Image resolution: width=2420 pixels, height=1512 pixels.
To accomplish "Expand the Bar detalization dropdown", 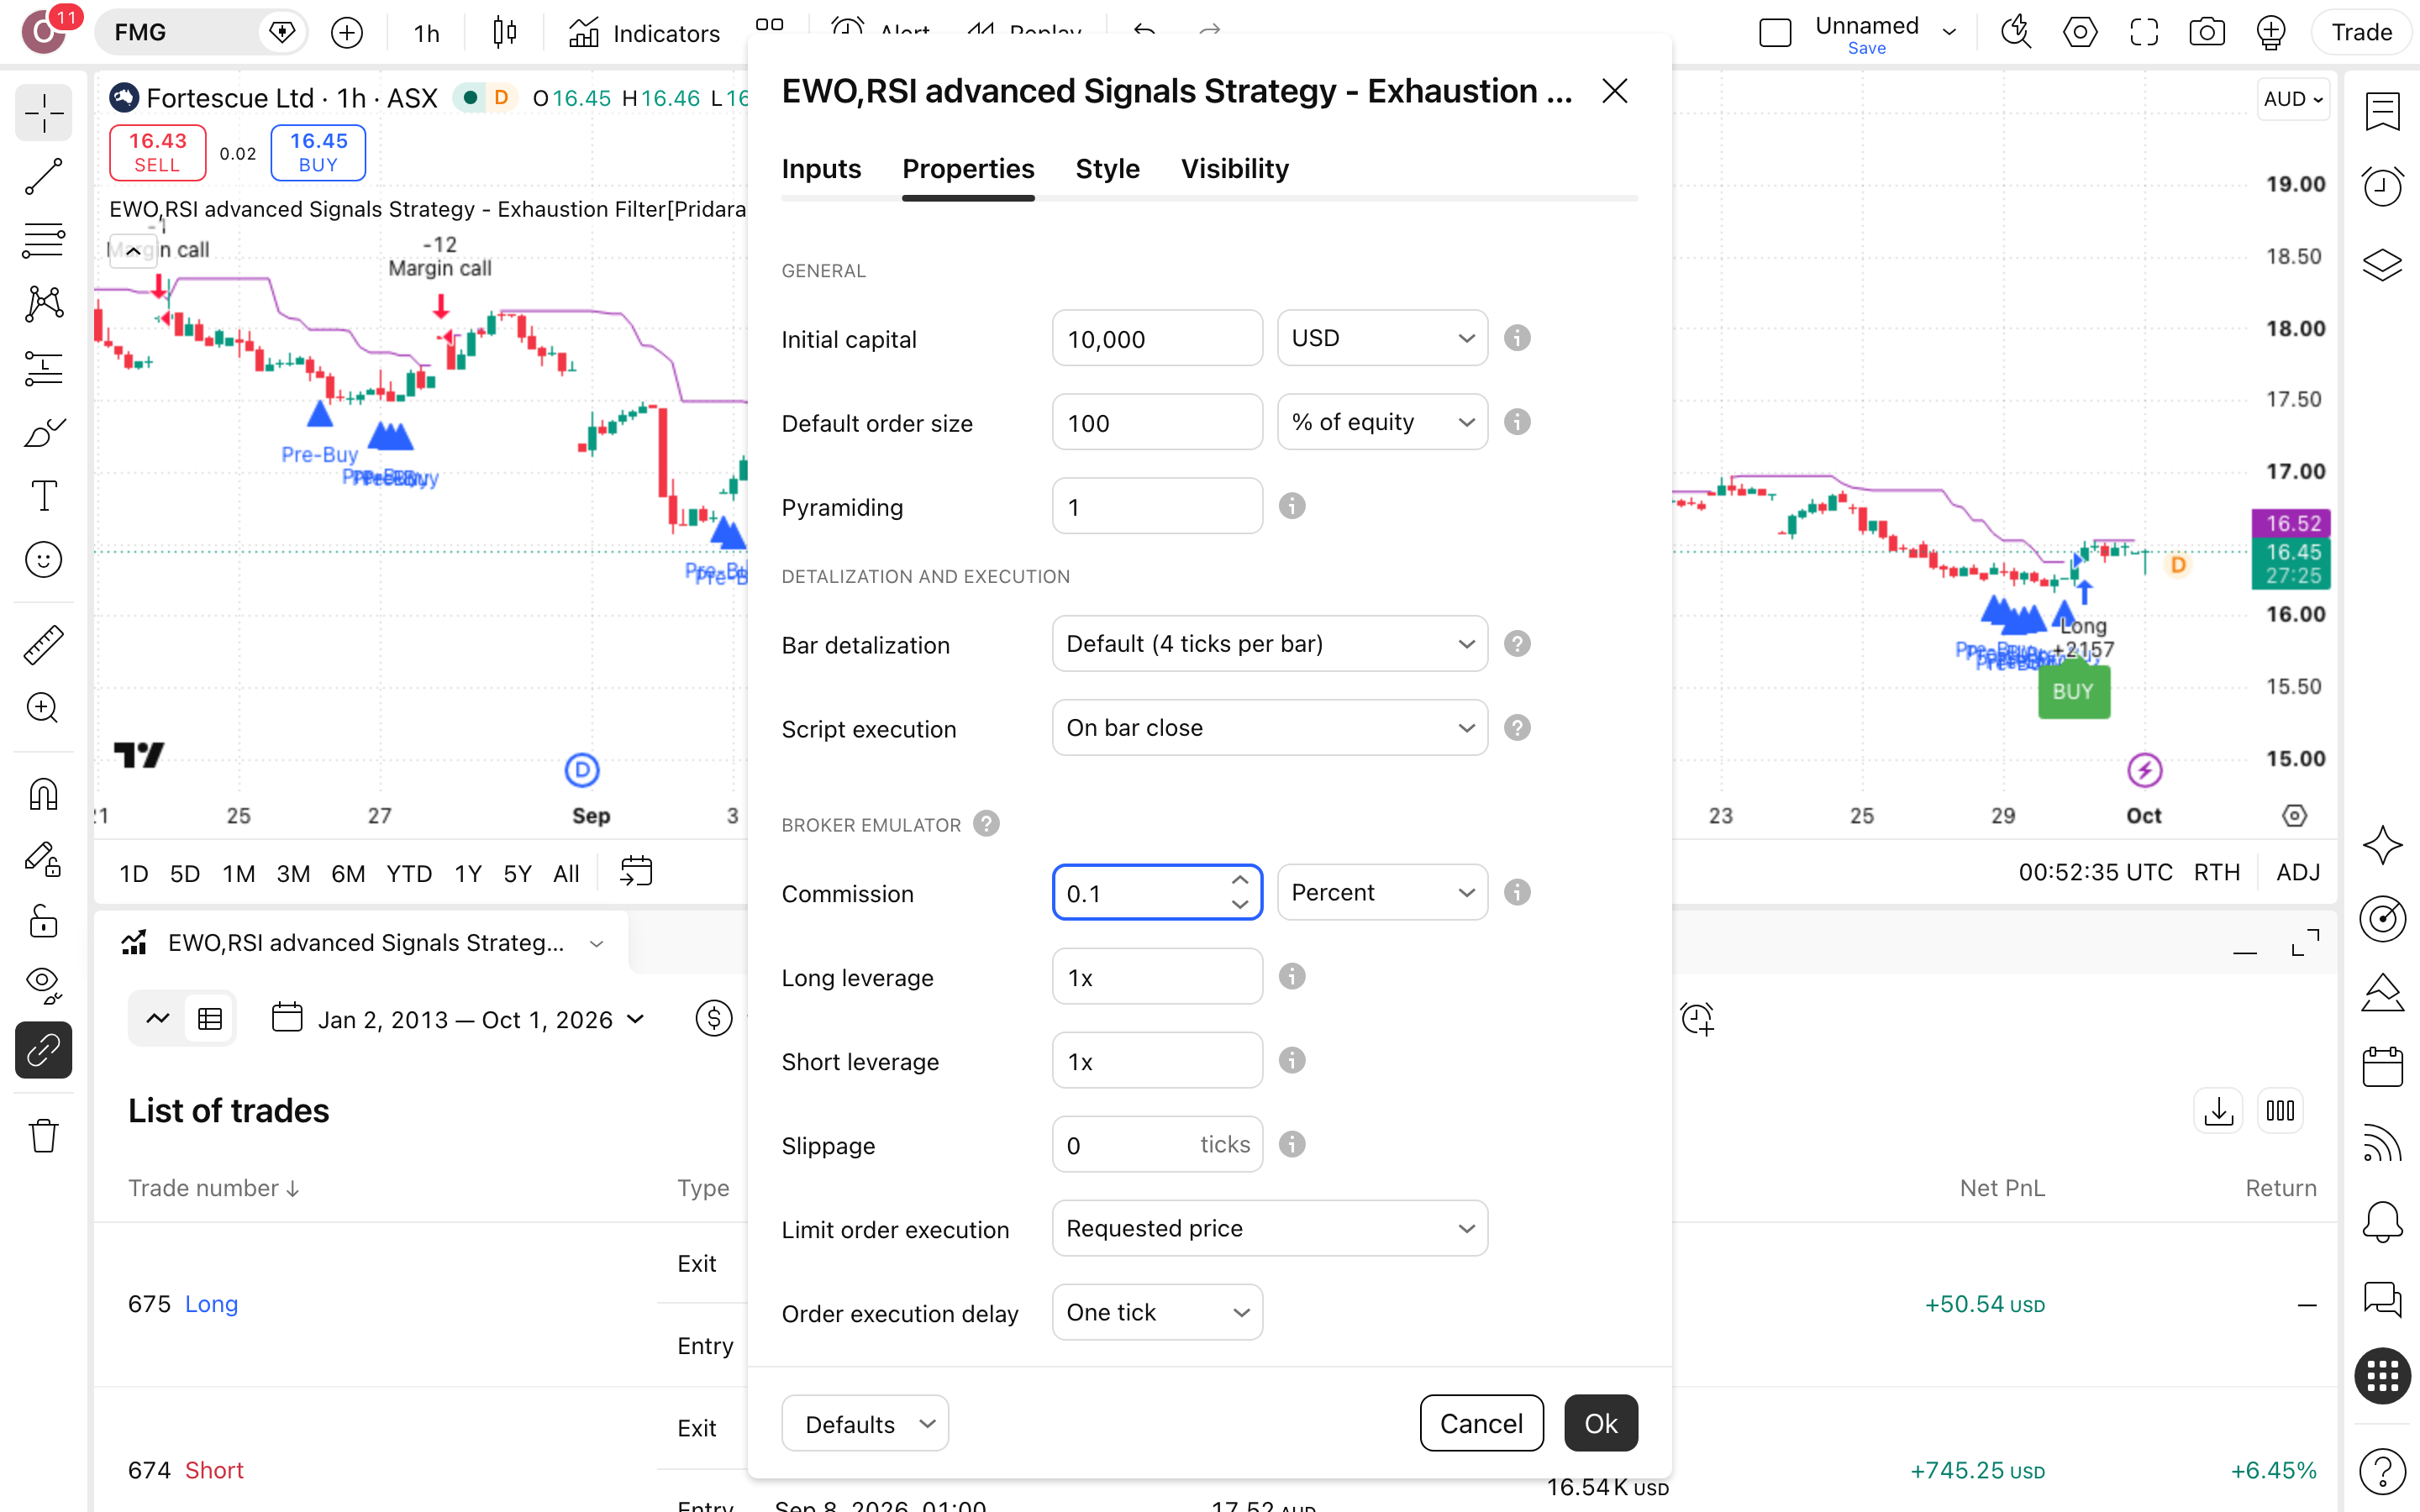I will point(1269,644).
